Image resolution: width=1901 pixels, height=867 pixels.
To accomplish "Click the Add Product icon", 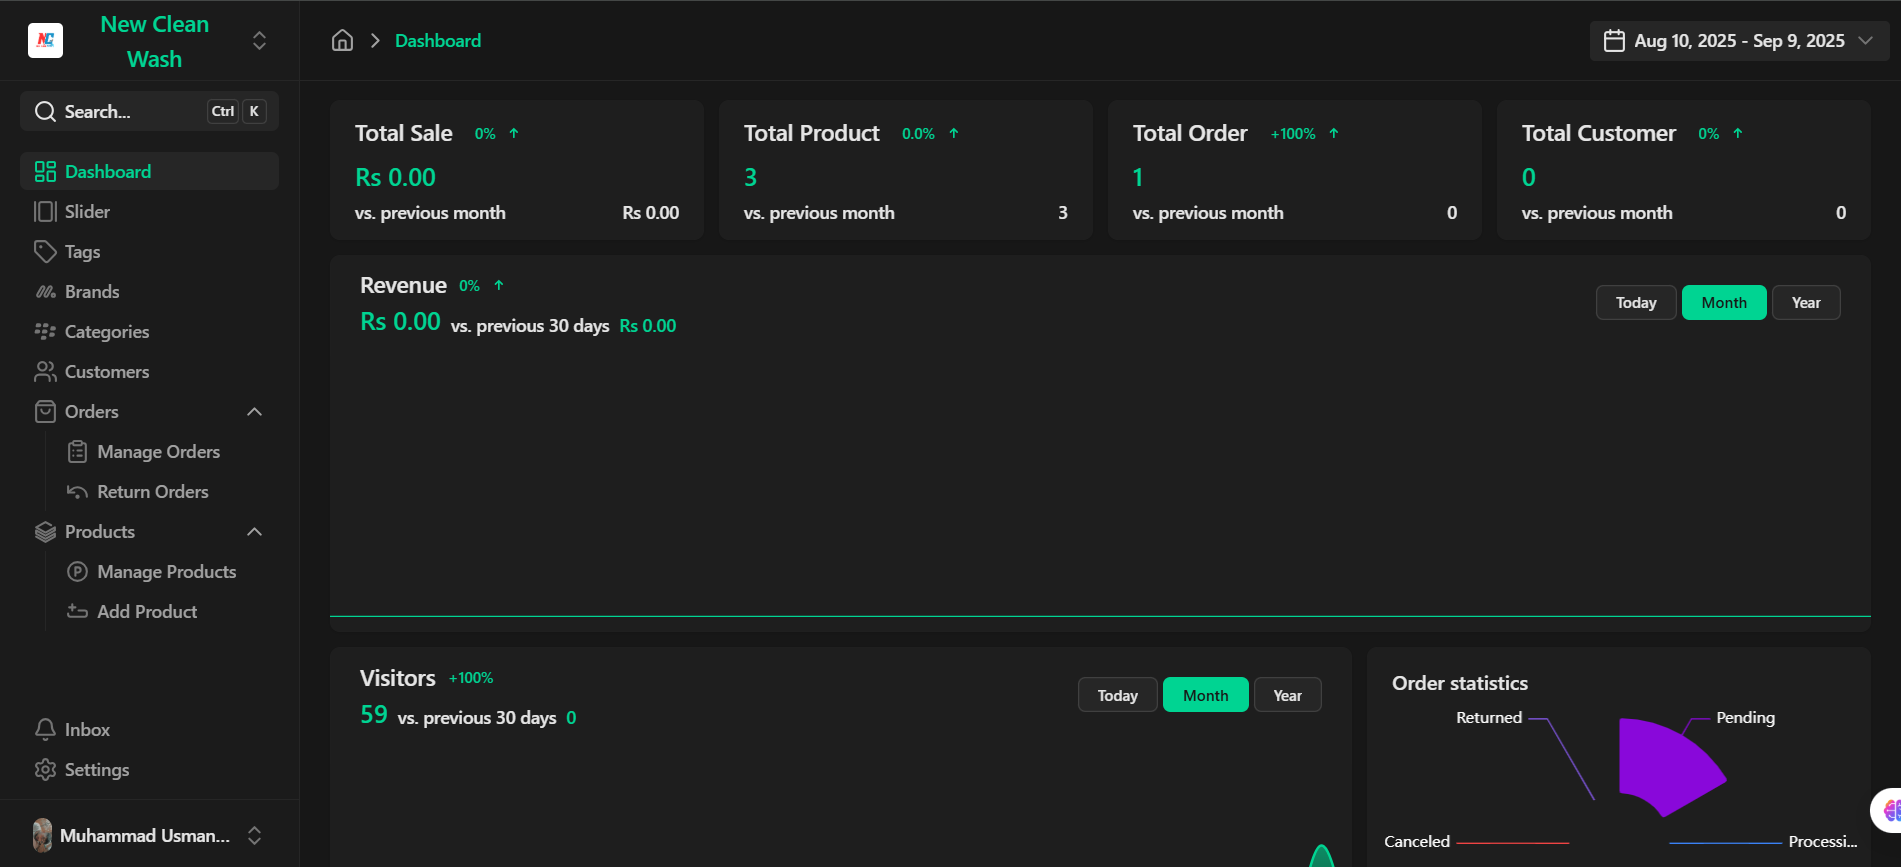I will 77,611.
